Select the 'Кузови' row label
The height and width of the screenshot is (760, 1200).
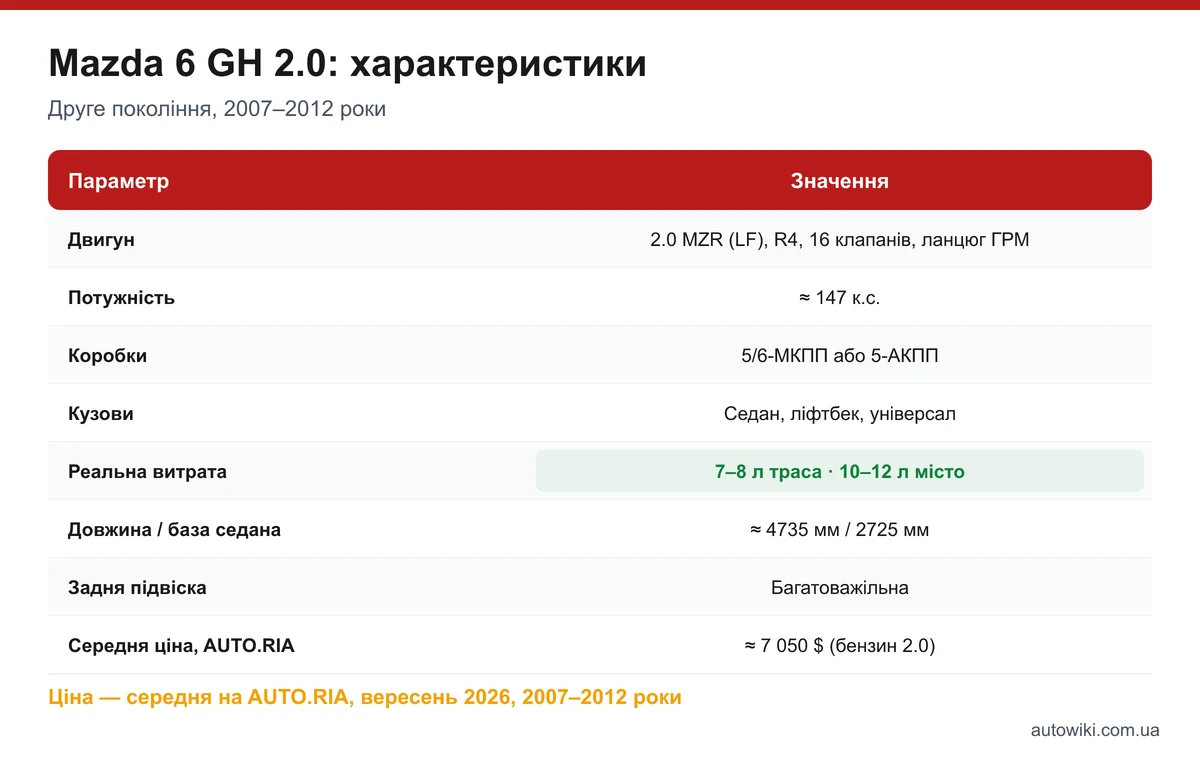pyautogui.click(x=100, y=414)
